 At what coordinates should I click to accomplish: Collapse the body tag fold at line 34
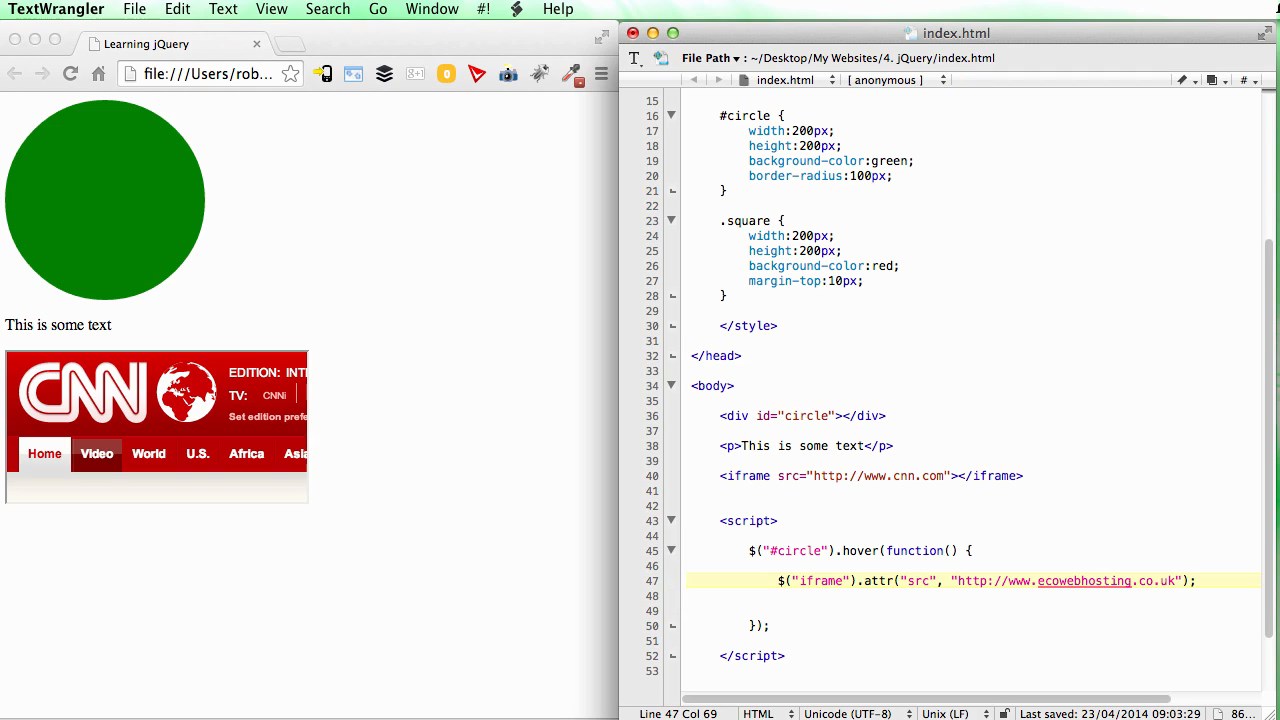pos(672,385)
